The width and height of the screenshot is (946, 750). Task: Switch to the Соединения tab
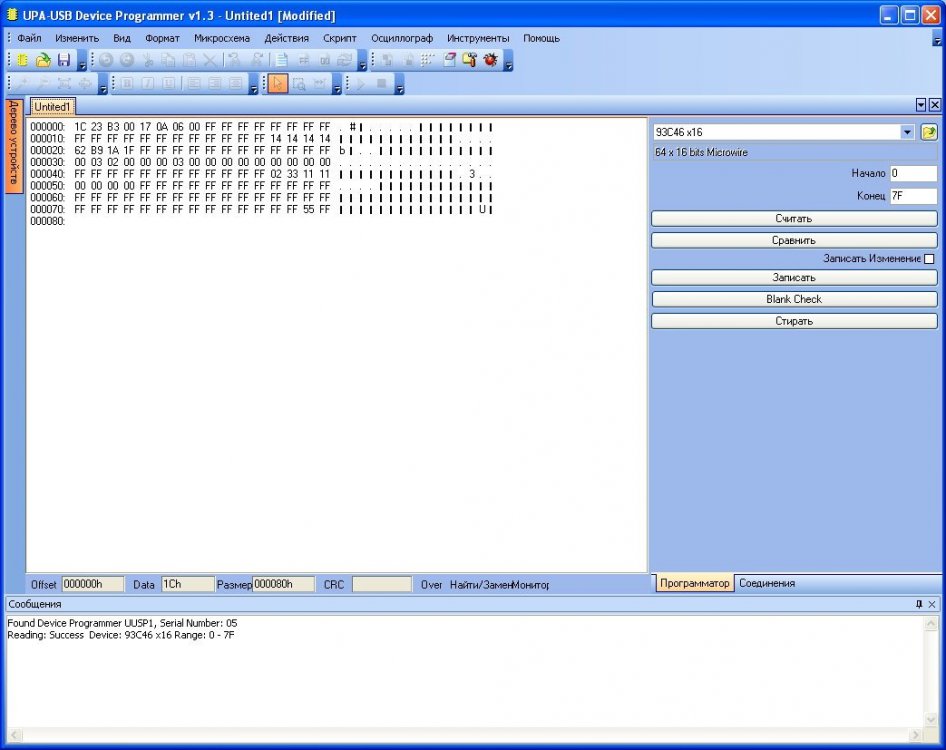(x=767, y=583)
